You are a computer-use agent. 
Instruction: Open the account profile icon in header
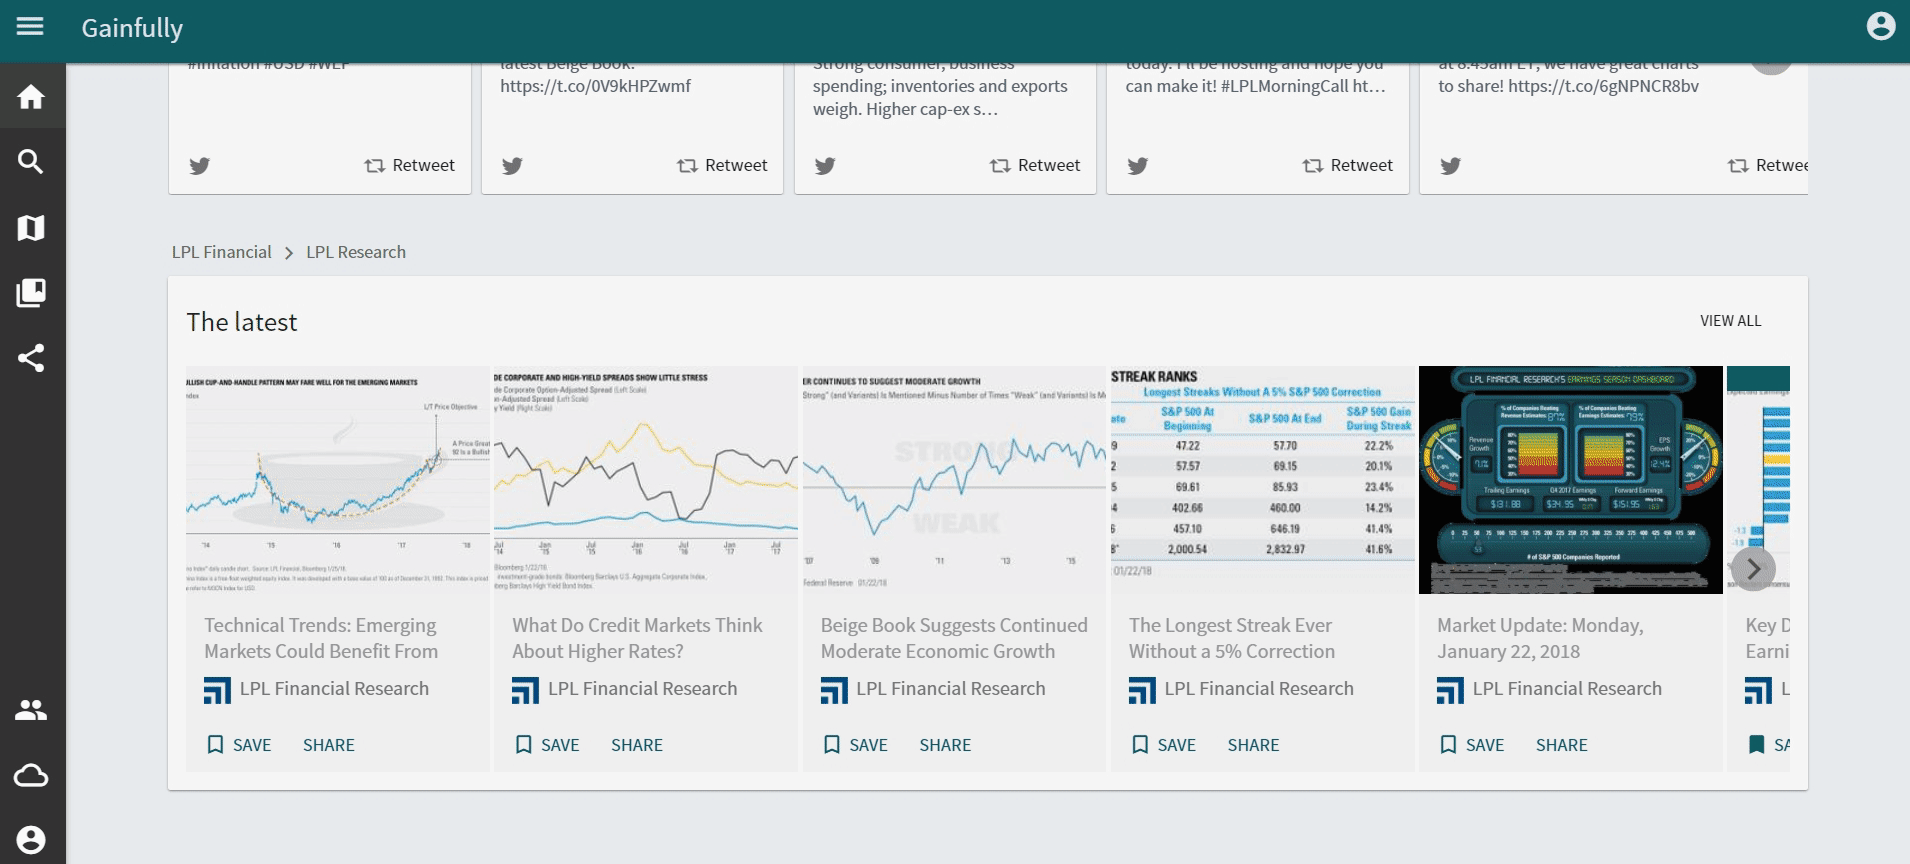point(1881,26)
